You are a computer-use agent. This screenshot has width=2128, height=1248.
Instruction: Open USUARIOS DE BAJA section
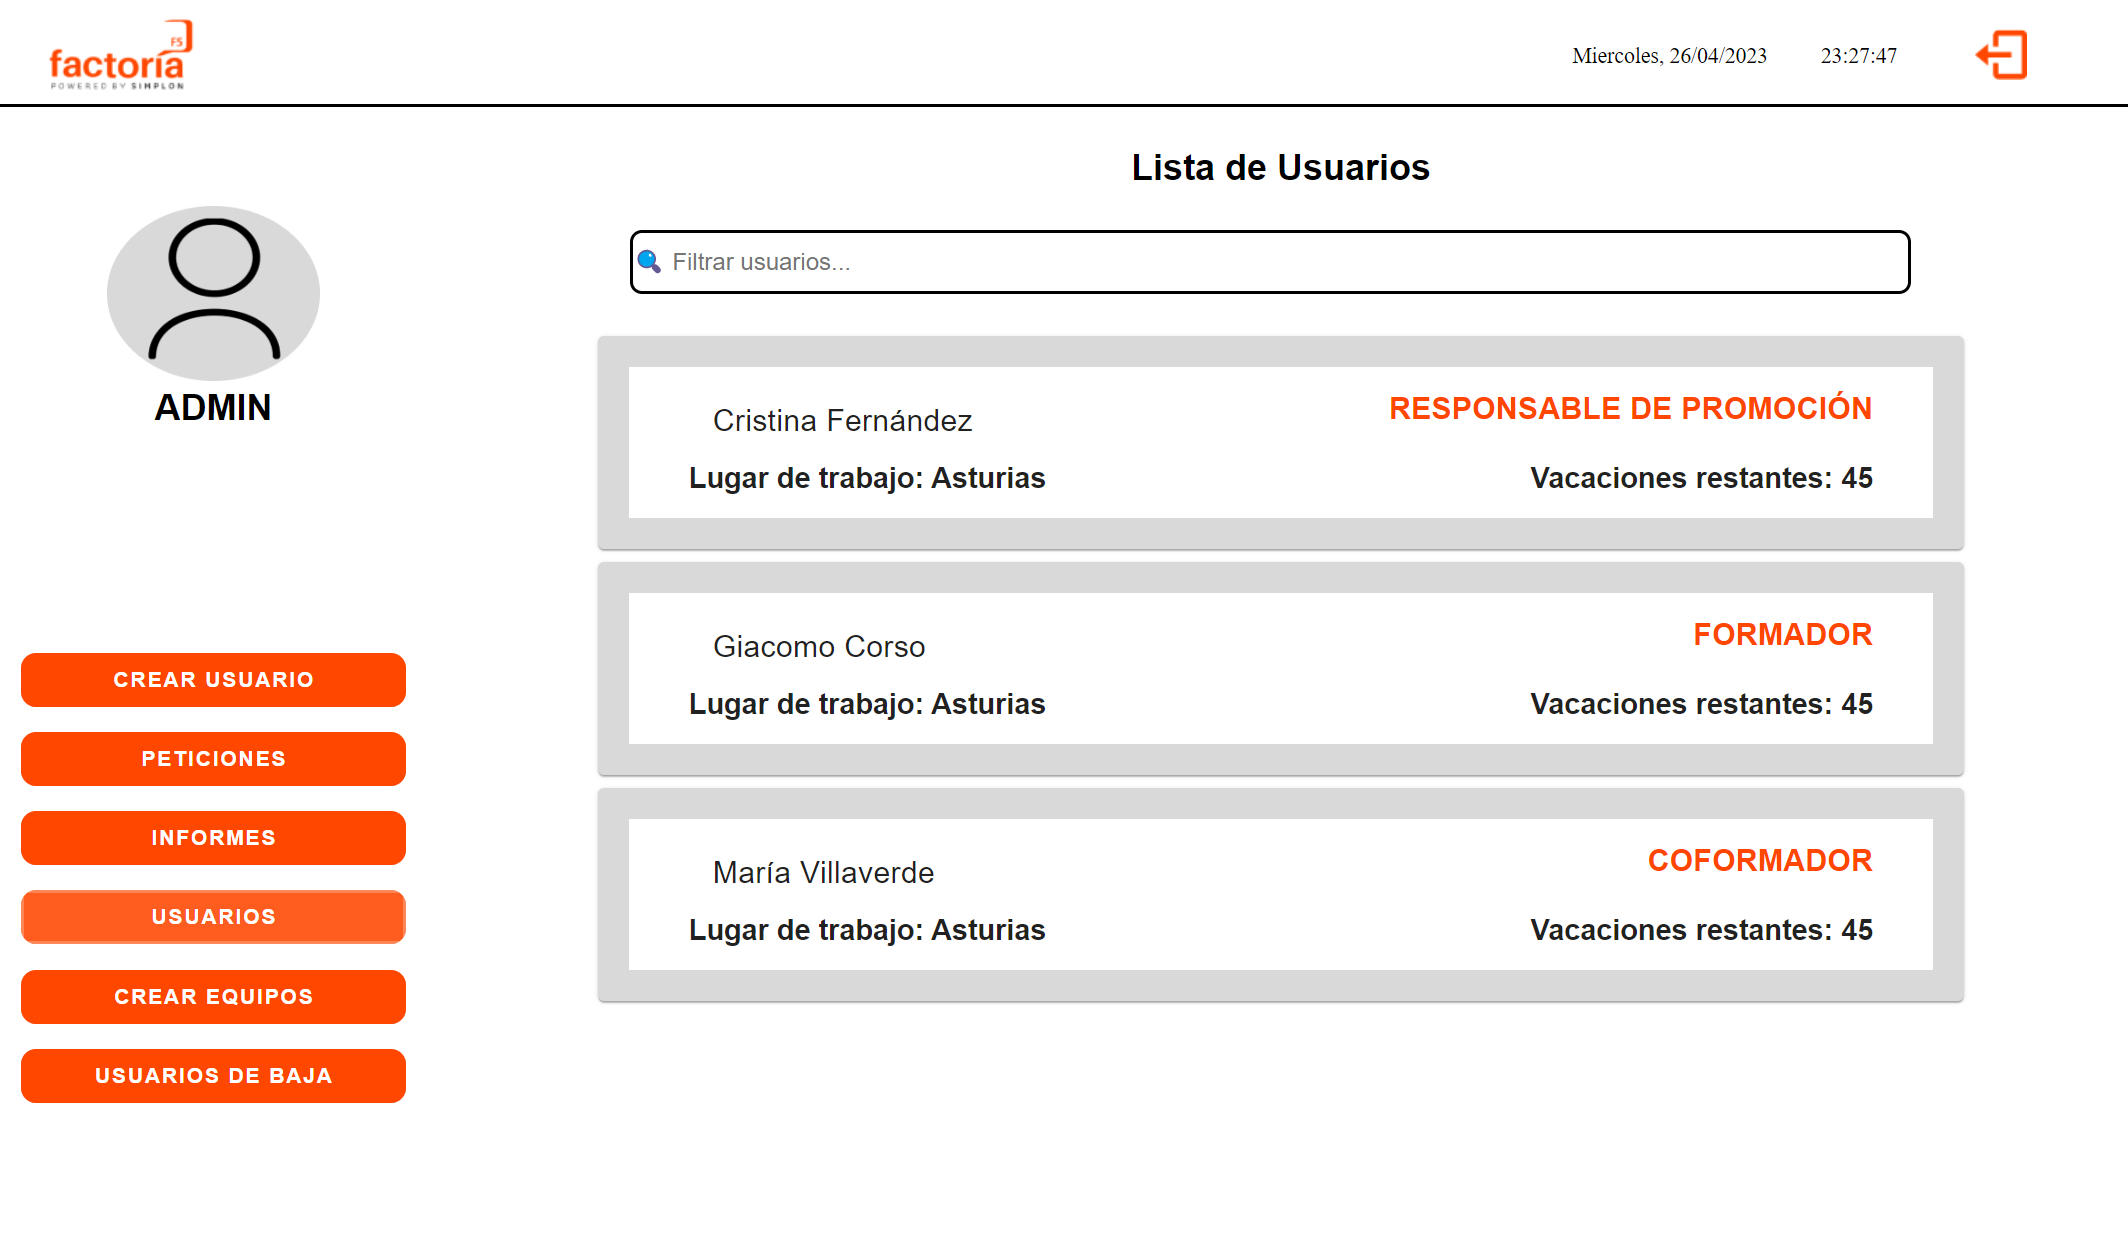pyautogui.click(x=213, y=1075)
